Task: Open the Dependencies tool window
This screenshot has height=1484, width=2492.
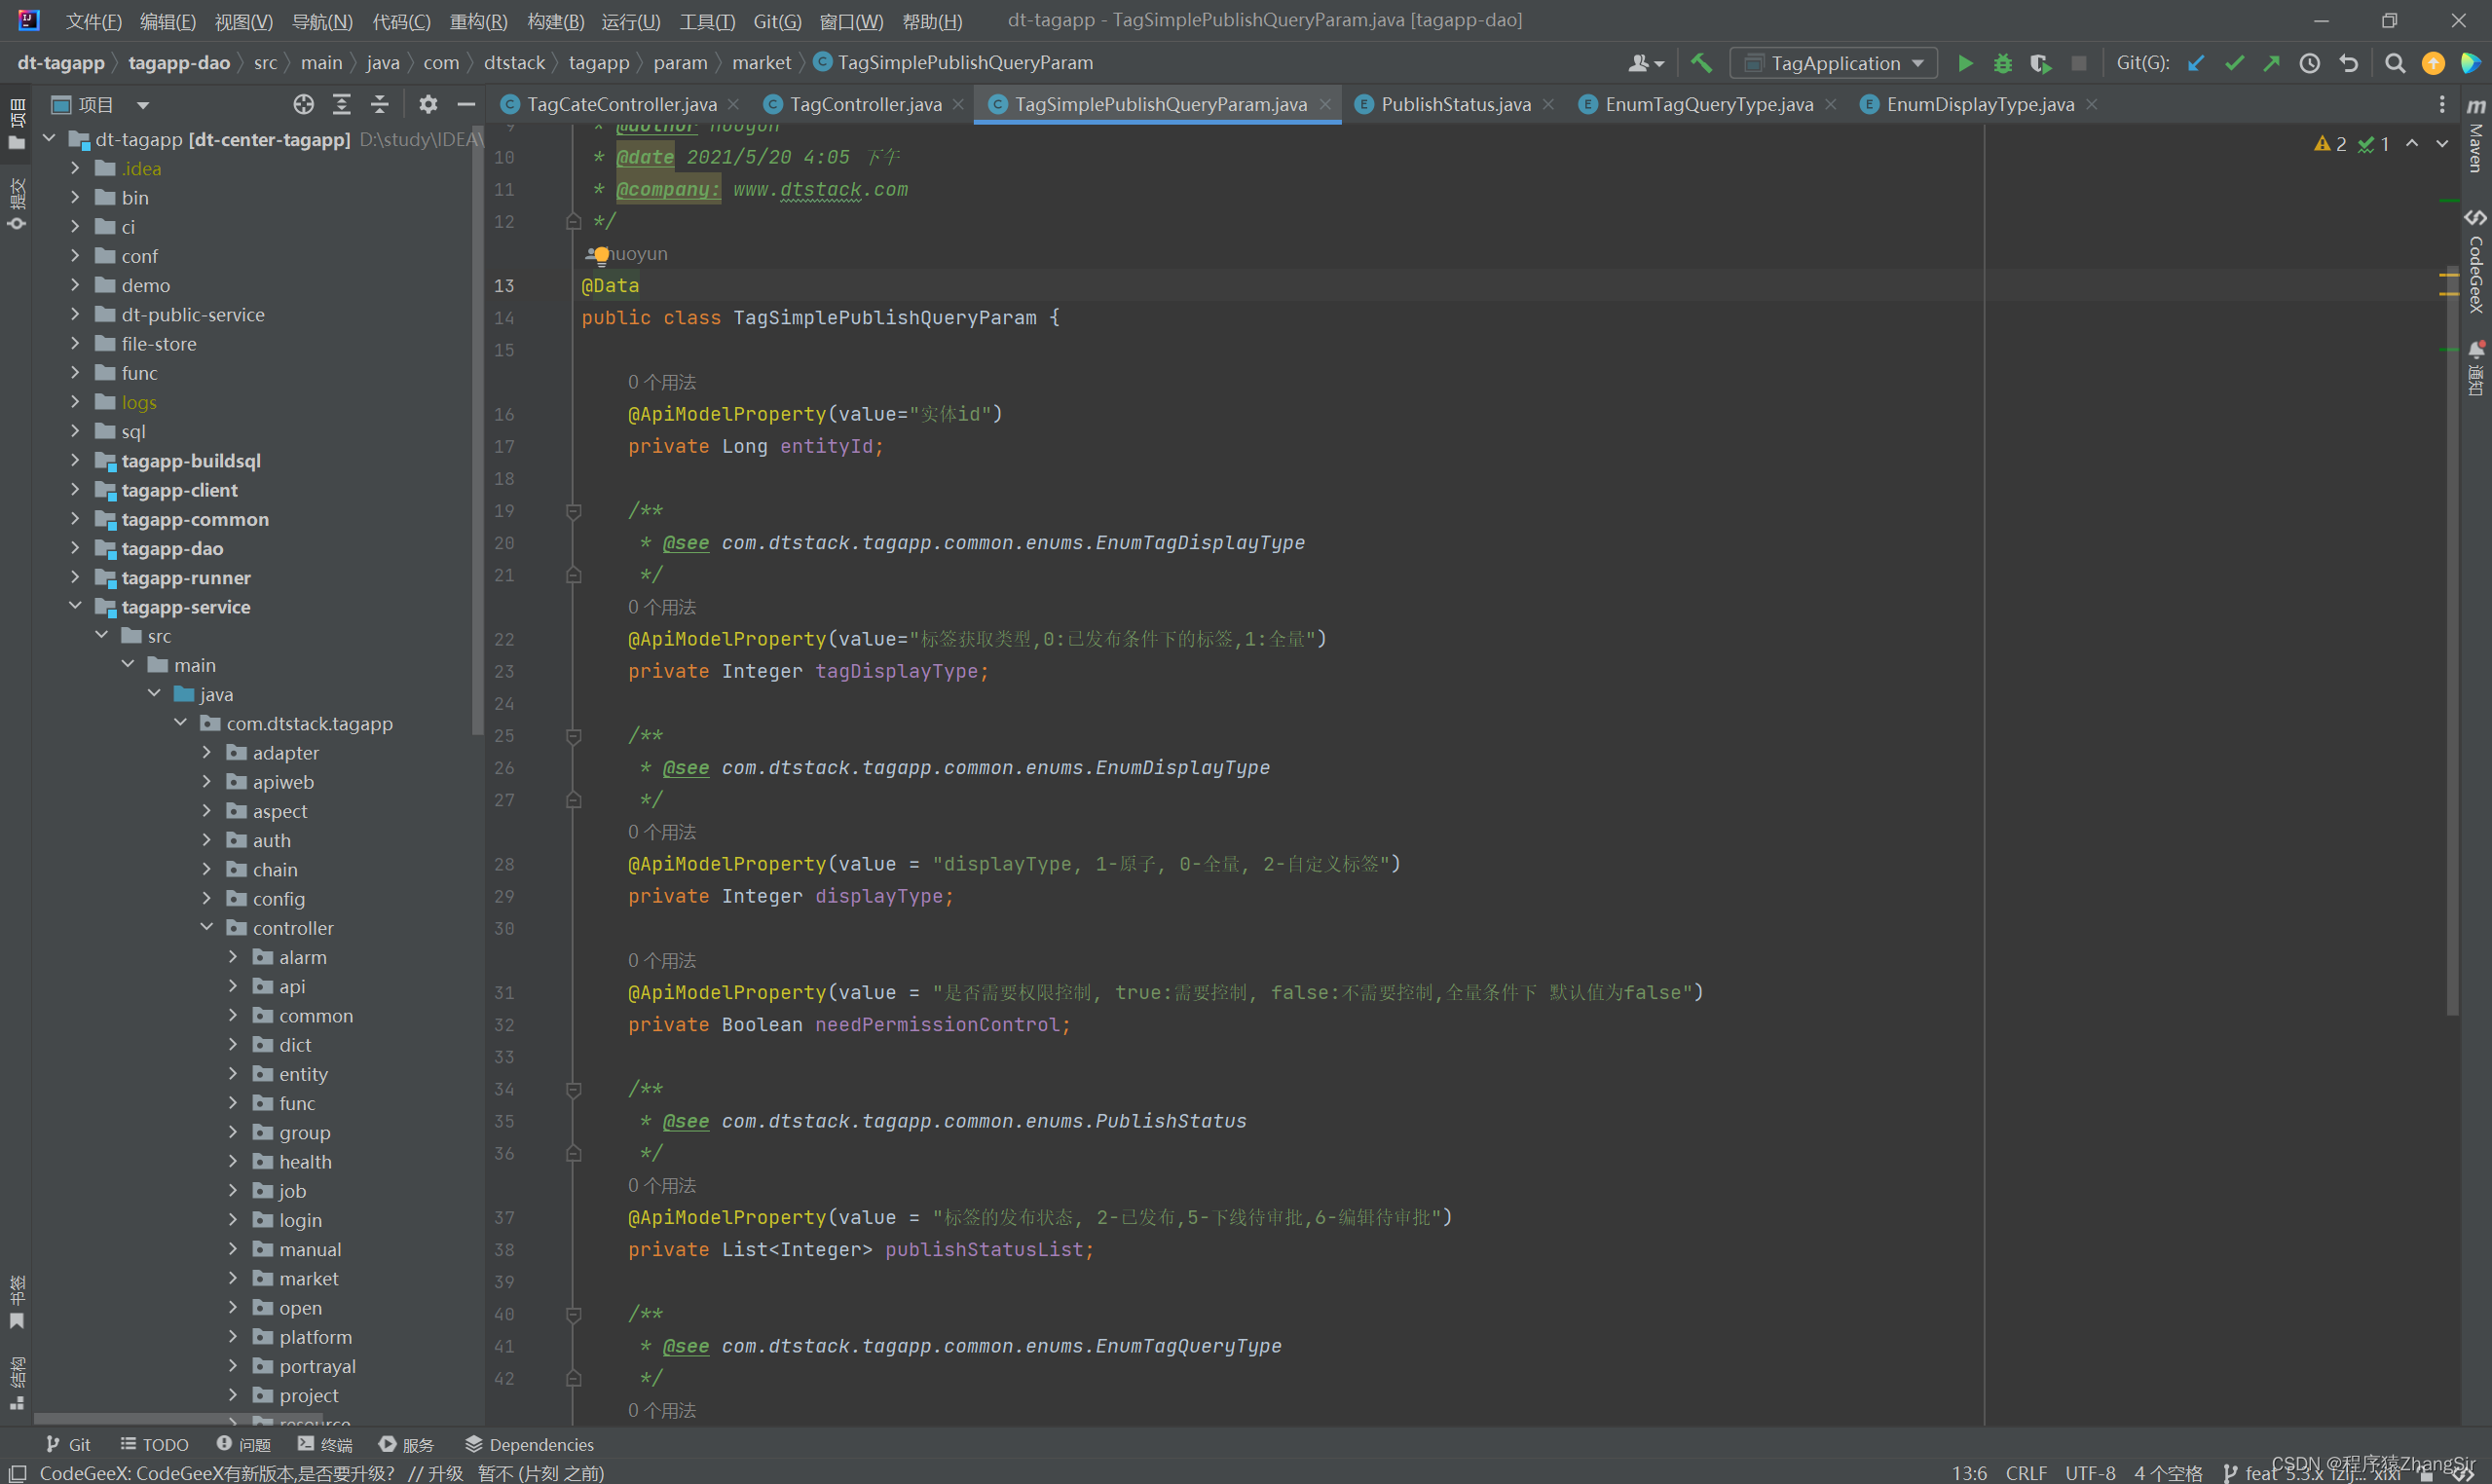Action: tap(529, 1444)
